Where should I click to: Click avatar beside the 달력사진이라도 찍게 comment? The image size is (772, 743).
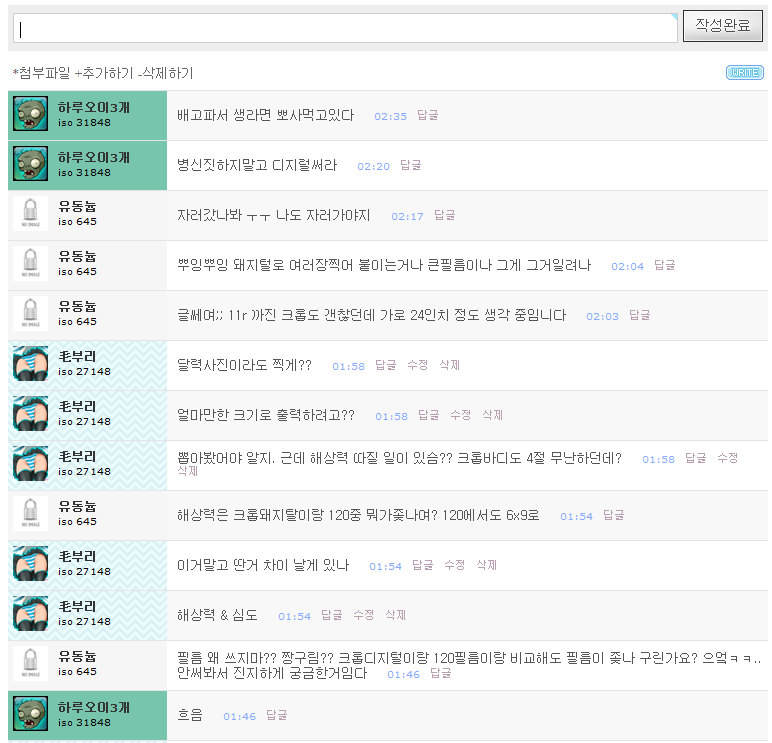click(x=30, y=365)
